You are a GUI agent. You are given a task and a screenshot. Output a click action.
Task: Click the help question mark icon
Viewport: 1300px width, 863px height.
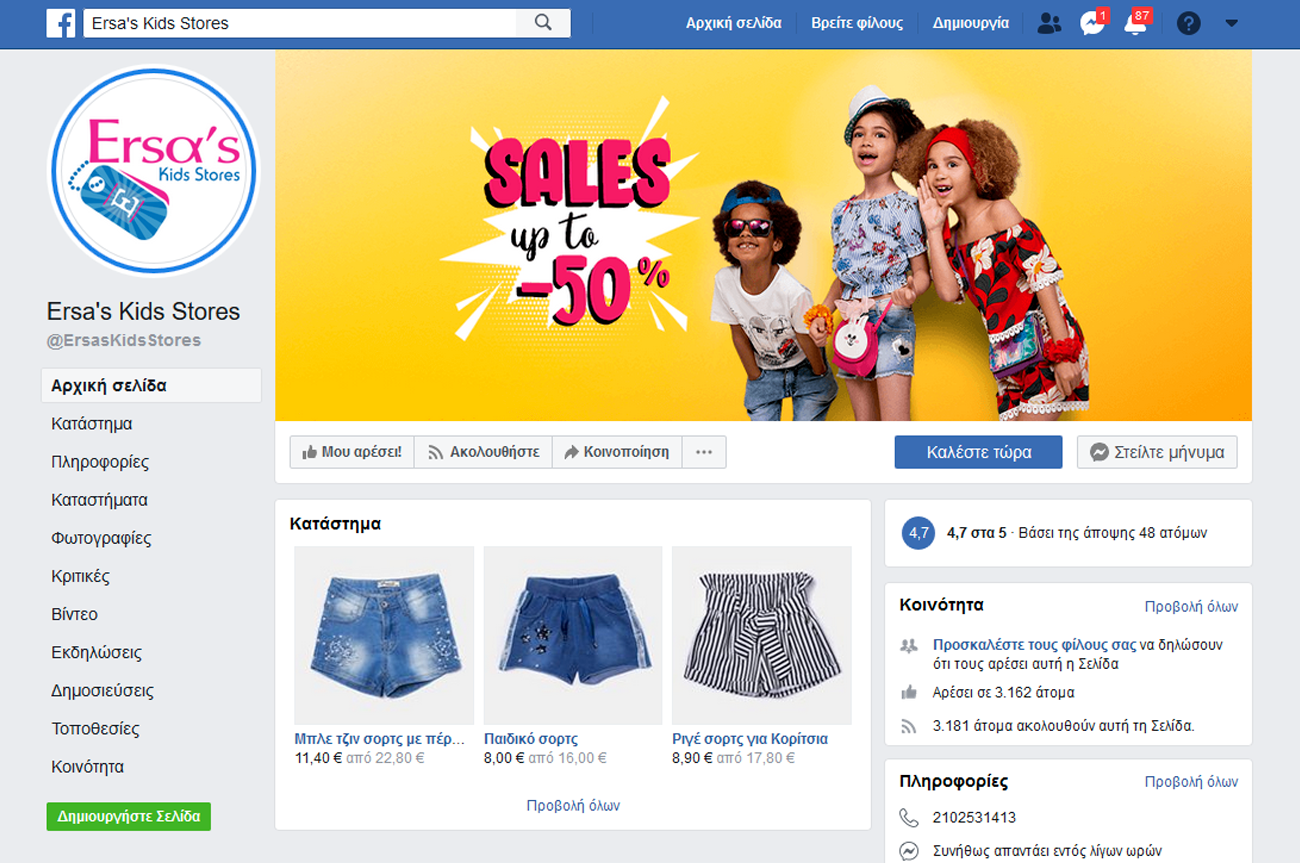coord(1188,23)
